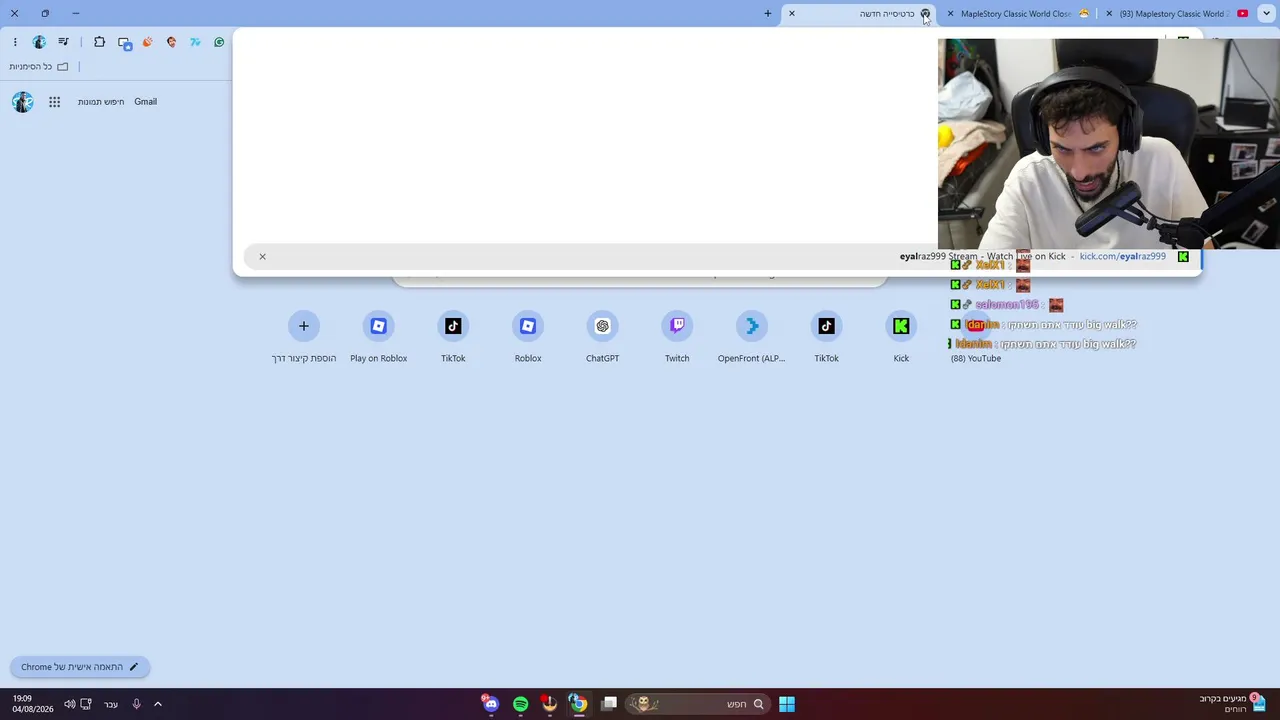The width and height of the screenshot is (1280, 720).
Task: Open the Roblox shortcut tile
Action: coord(528,338)
